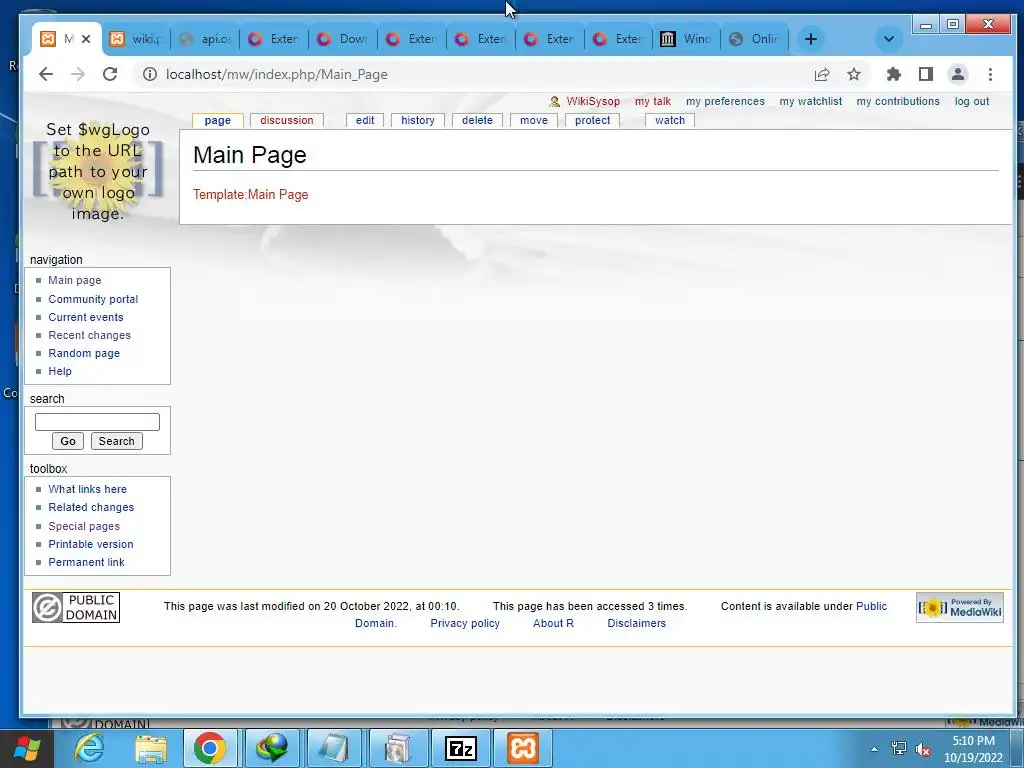This screenshot has height=768, width=1024.
Task: Select the protect tab
Action: pos(592,120)
